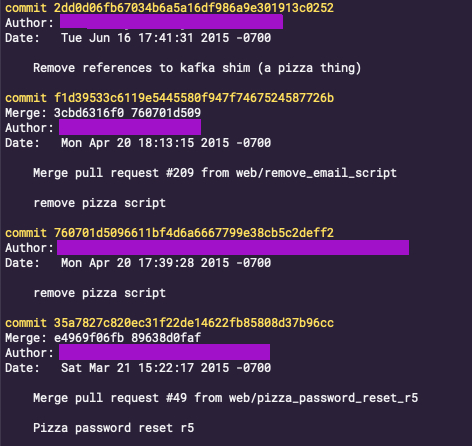Viewport: 472px width, 446px height.
Task: Click merge parent hash 3cbd6316f0
Action: pos(89,113)
